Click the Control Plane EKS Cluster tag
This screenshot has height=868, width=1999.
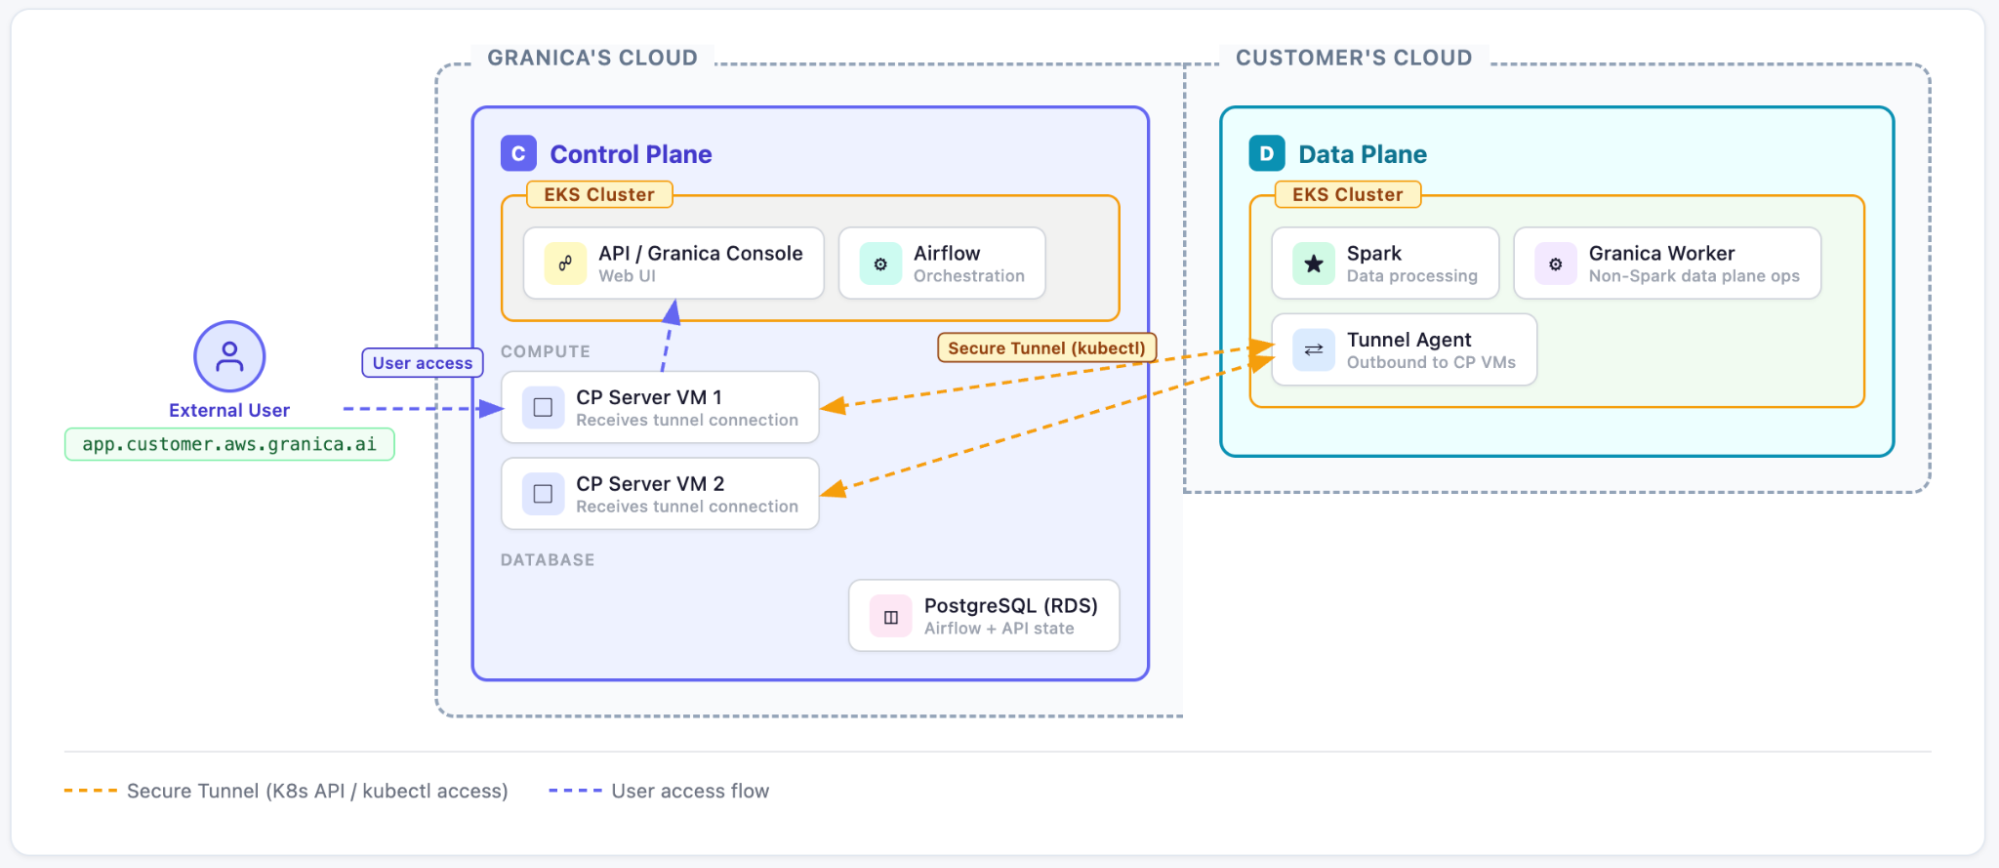(x=599, y=195)
